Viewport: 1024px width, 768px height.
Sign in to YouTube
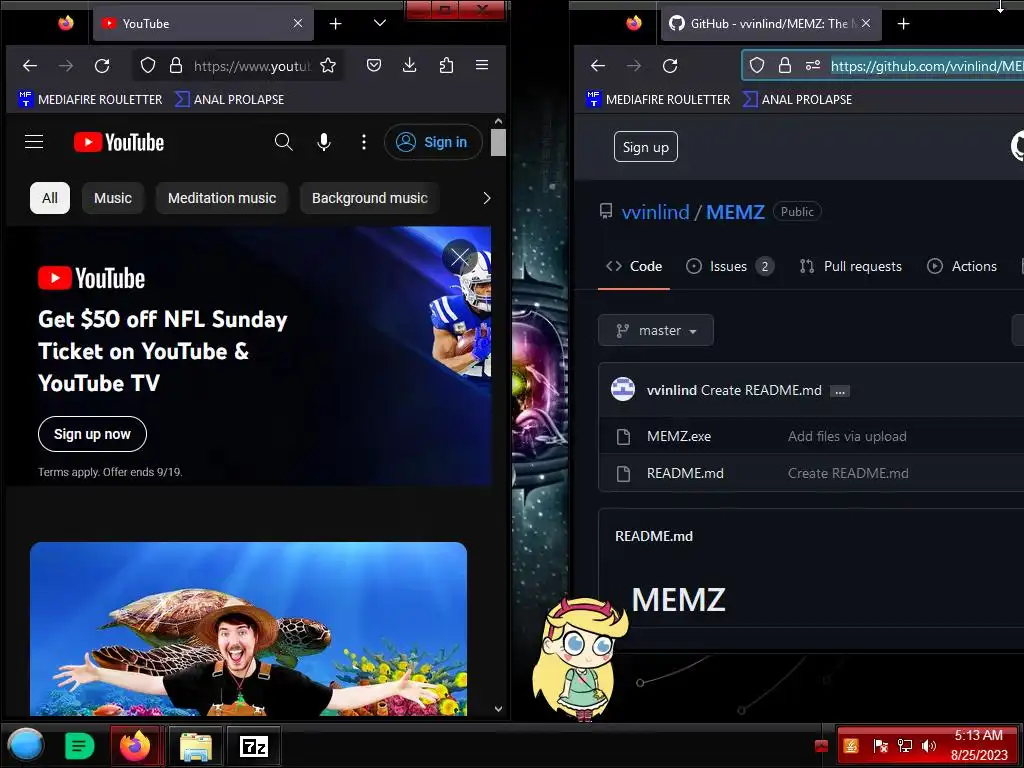click(x=432, y=142)
